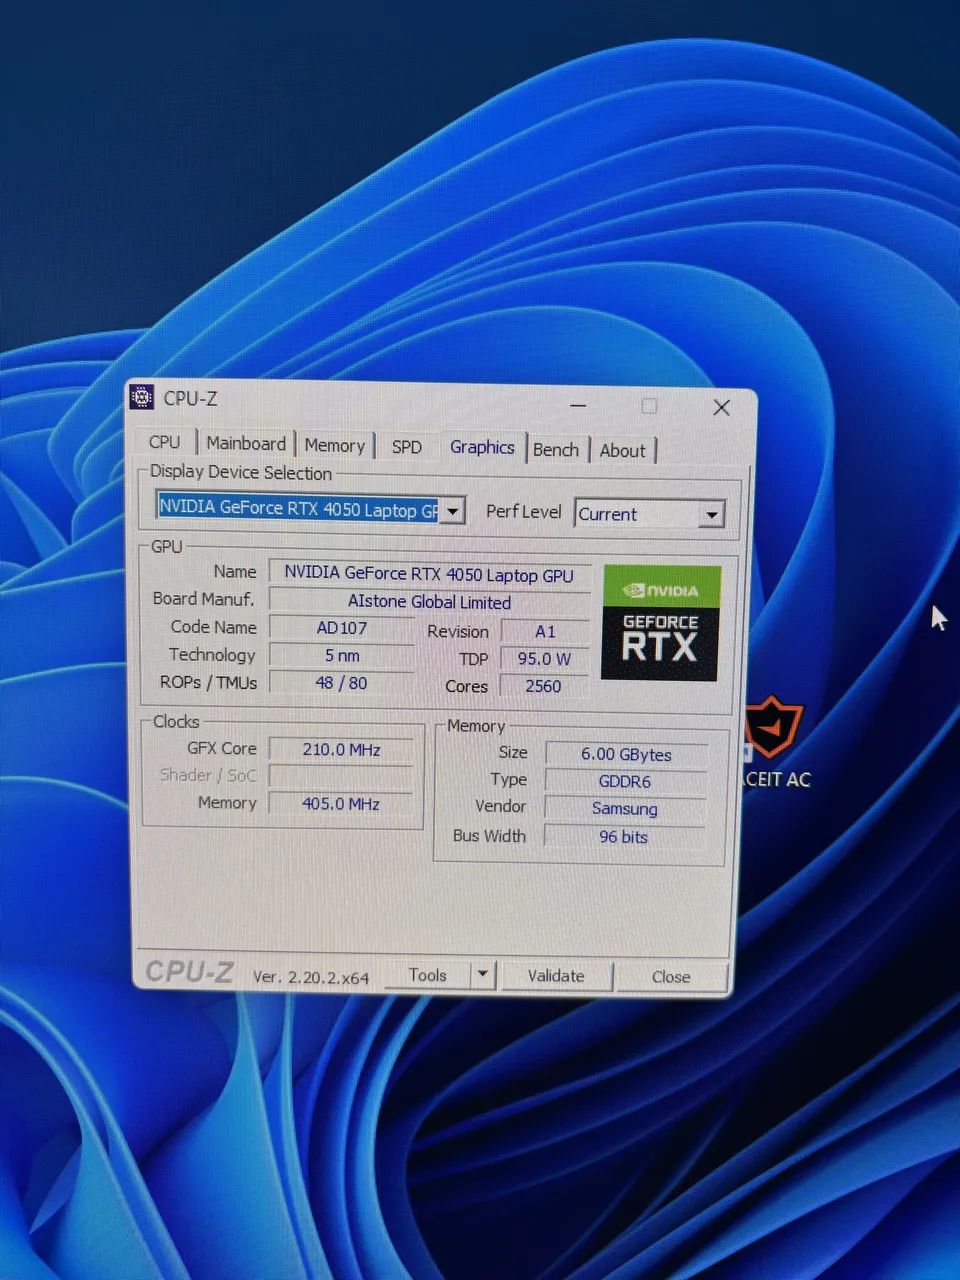Click the GDDR6 memory type value
Screen dimensions: 960x1280
tap(625, 781)
